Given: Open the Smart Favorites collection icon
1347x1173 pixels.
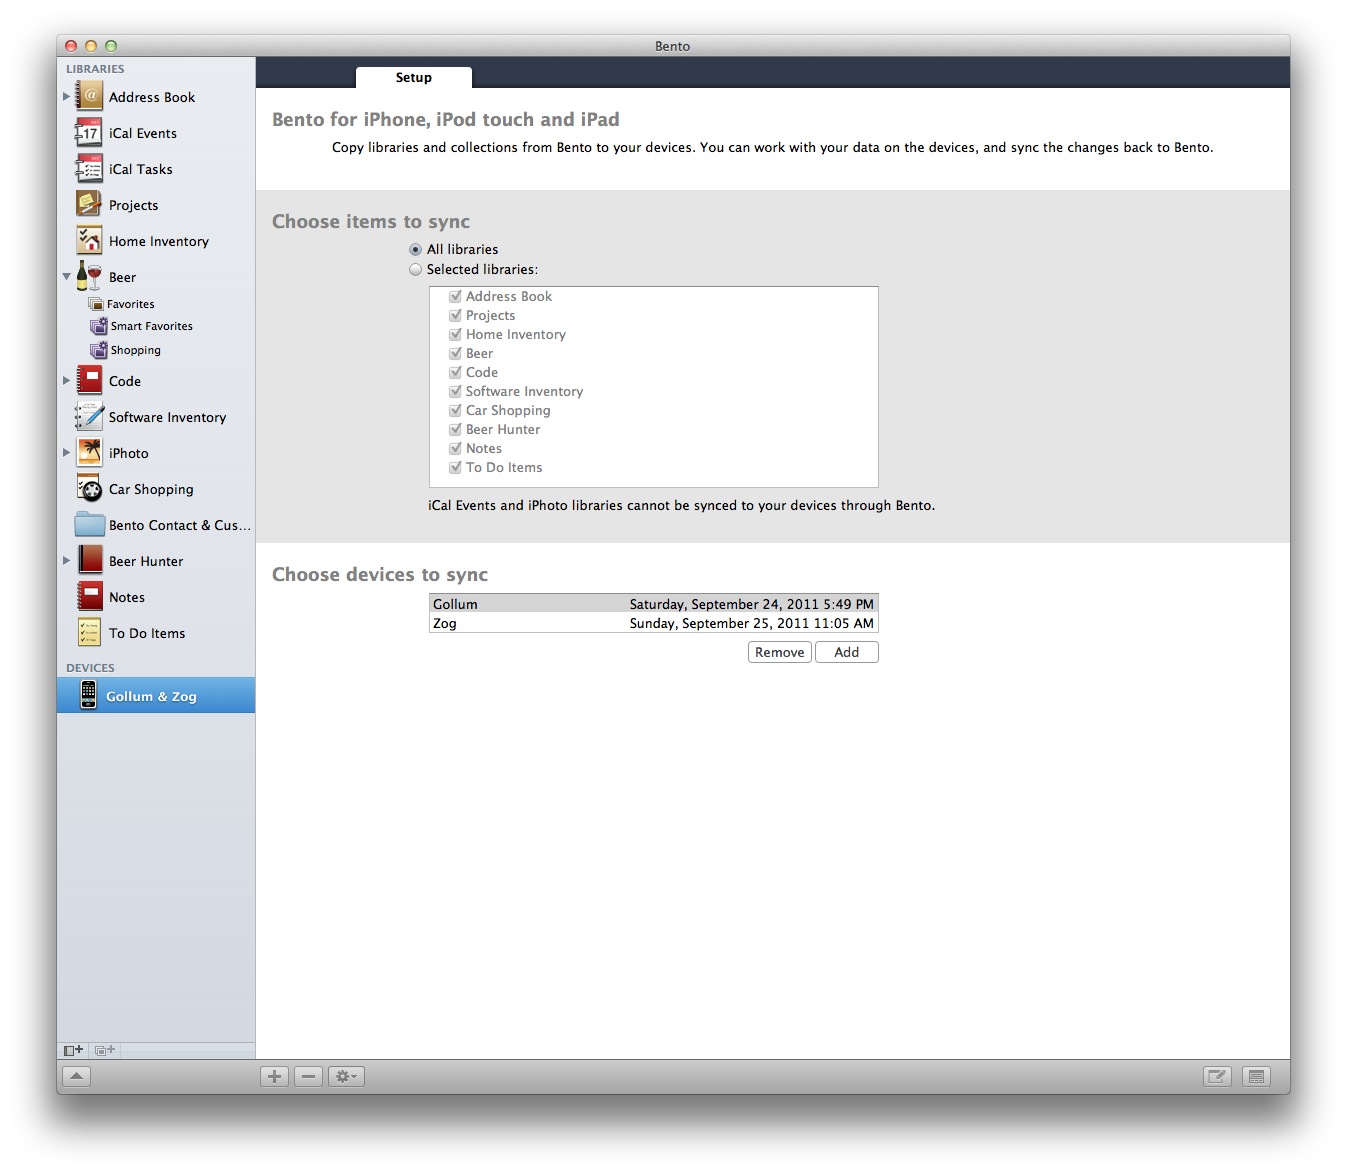Looking at the screenshot, I should (x=98, y=326).
